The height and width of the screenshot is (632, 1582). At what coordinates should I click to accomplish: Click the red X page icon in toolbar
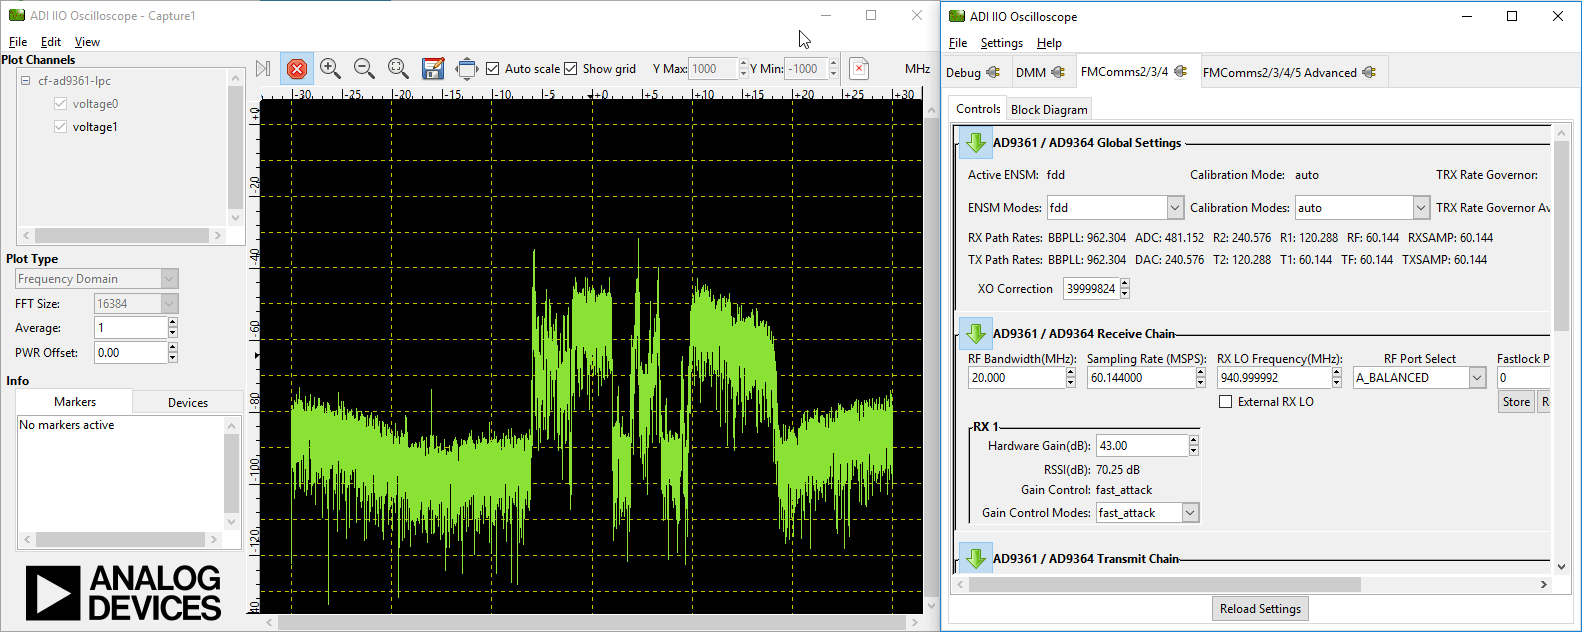coord(859,69)
